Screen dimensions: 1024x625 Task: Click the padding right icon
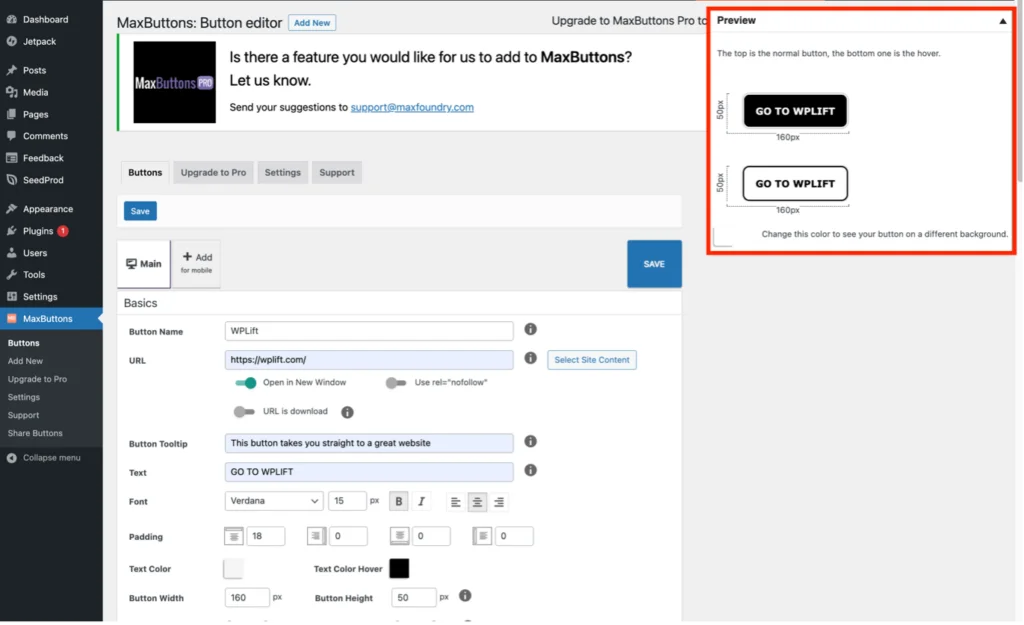click(x=316, y=536)
